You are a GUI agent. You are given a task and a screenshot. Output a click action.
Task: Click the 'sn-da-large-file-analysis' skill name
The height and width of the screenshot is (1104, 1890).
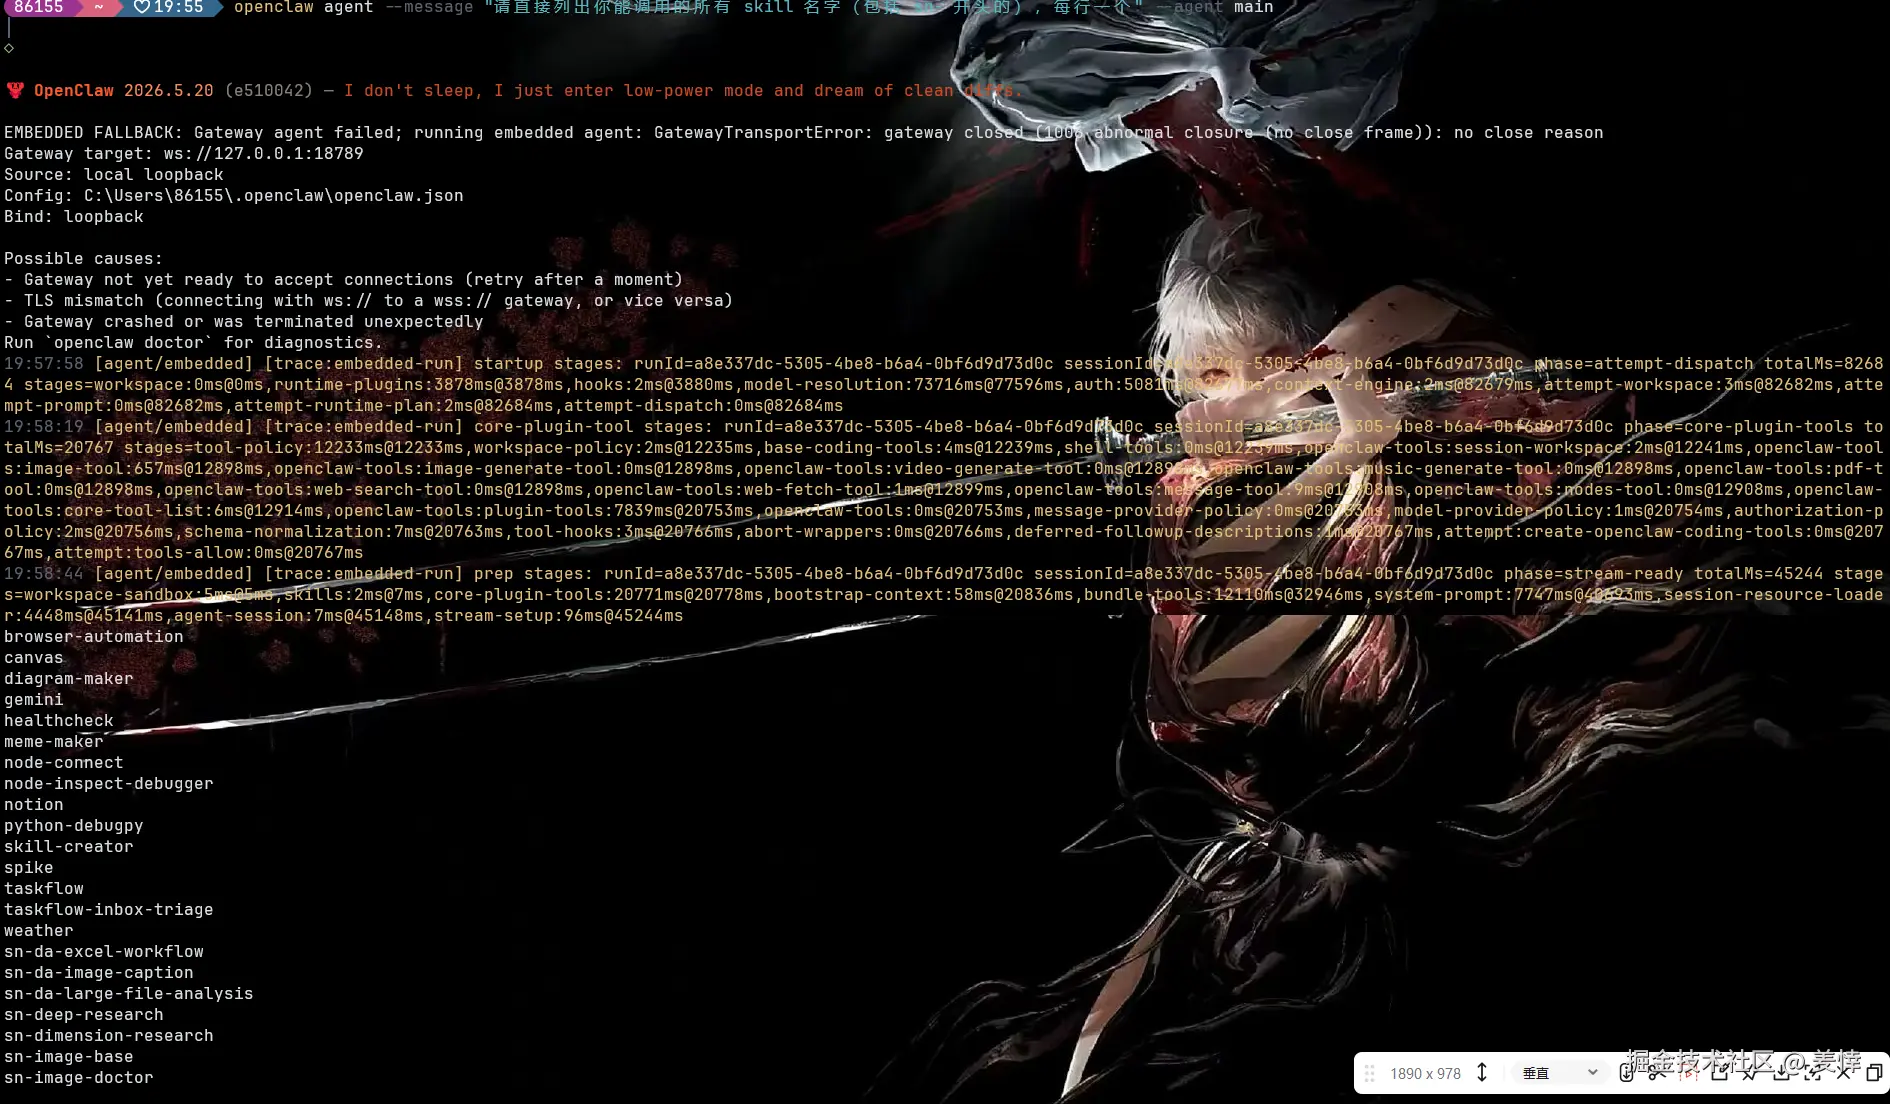click(x=129, y=994)
